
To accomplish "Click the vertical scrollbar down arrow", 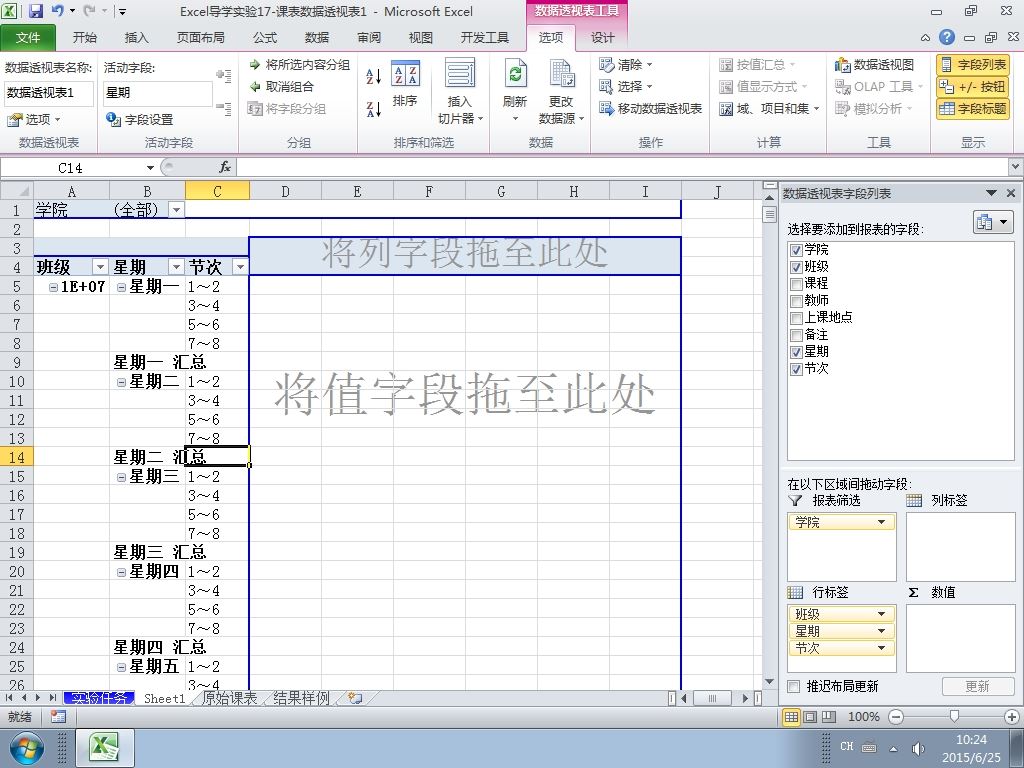I will pyautogui.click(x=769, y=682).
